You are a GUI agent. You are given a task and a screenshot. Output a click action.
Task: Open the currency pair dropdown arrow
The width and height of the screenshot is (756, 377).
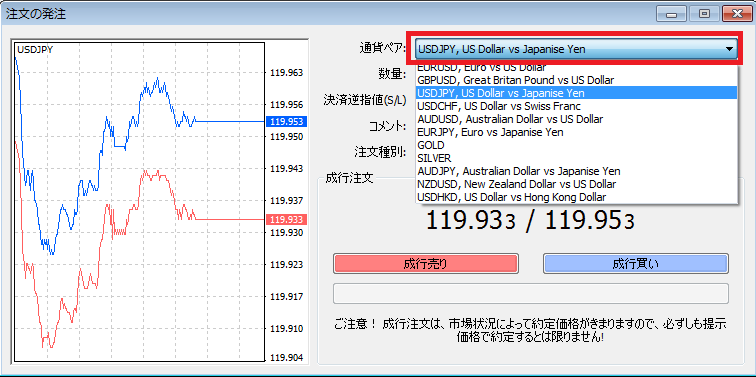(x=729, y=49)
